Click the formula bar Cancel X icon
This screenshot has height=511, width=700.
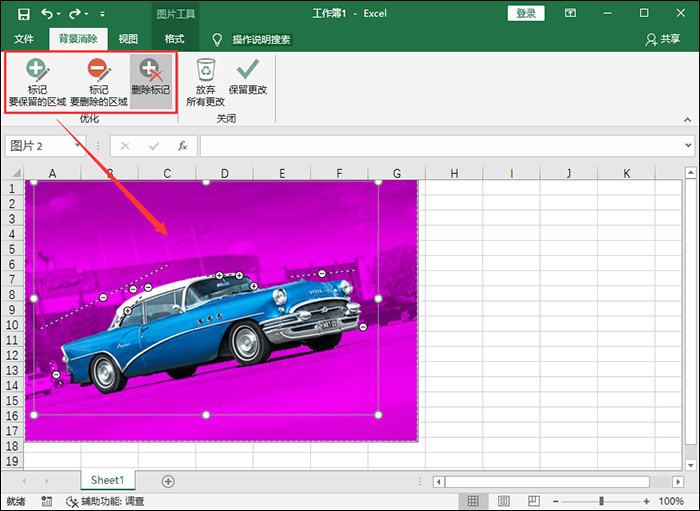tap(125, 146)
